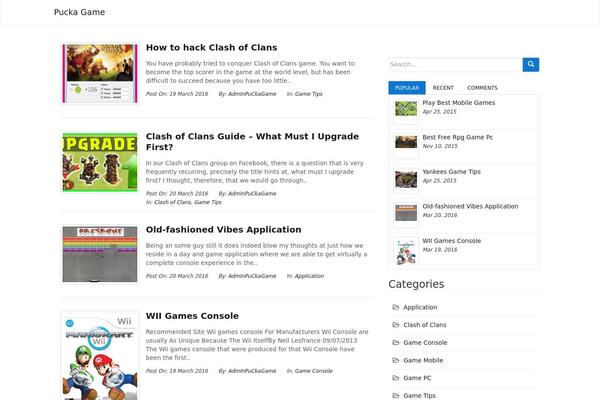Viewport: 600px width, 400px height.
Task: Open Clash of Clans Guide upgrade article
Action: point(252,142)
